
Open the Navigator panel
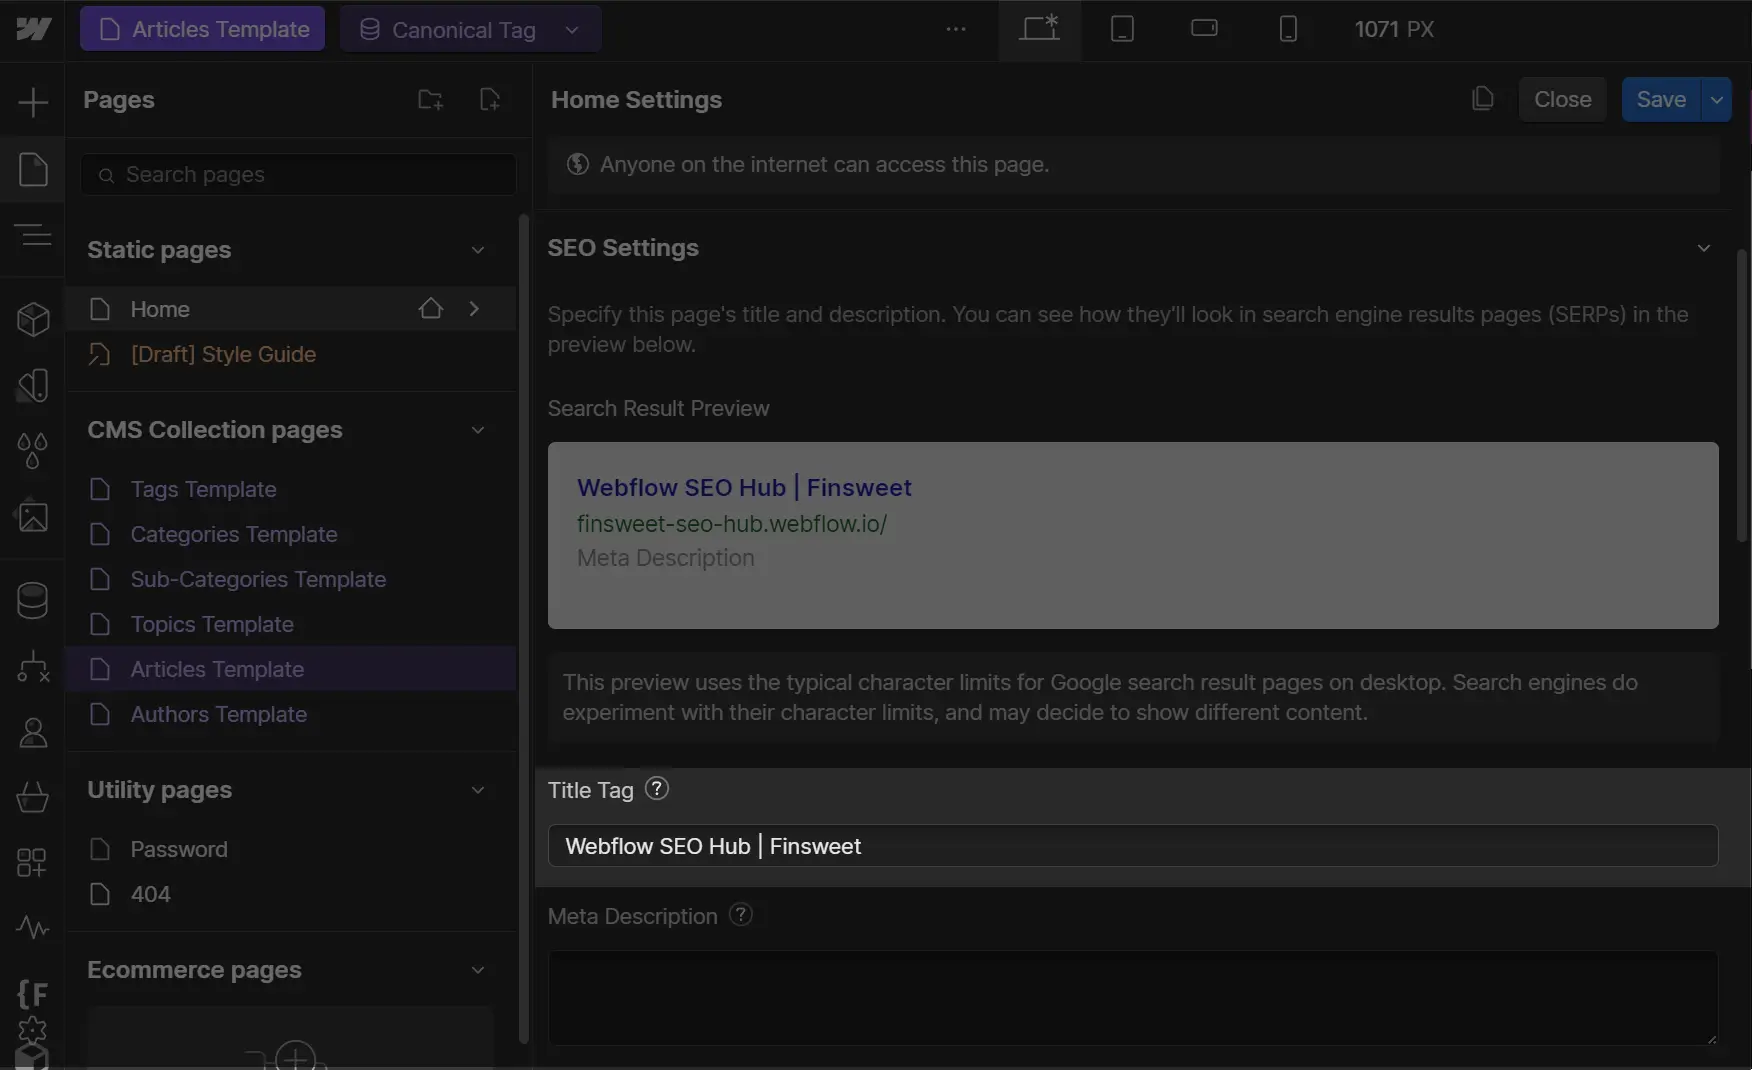click(x=33, y=235)
